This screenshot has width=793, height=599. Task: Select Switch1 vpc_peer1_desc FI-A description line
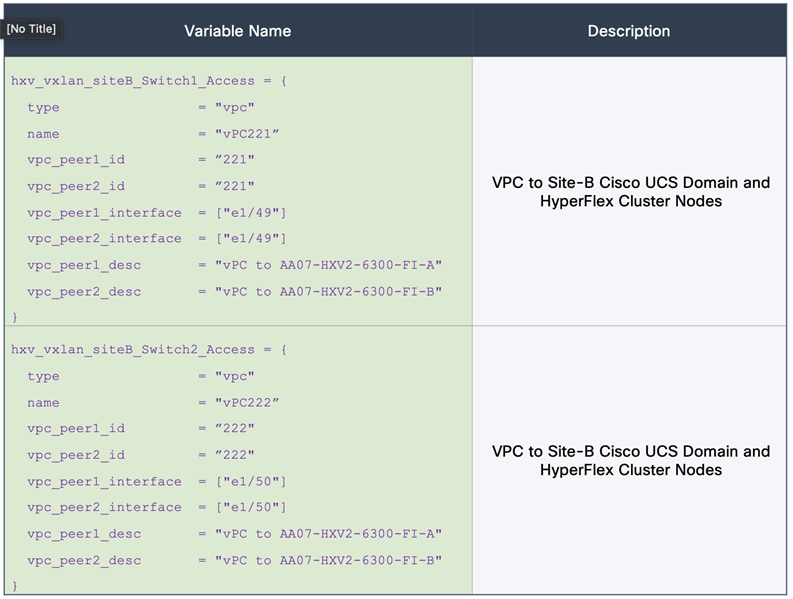pyautogui.click(x=235, y=265)
